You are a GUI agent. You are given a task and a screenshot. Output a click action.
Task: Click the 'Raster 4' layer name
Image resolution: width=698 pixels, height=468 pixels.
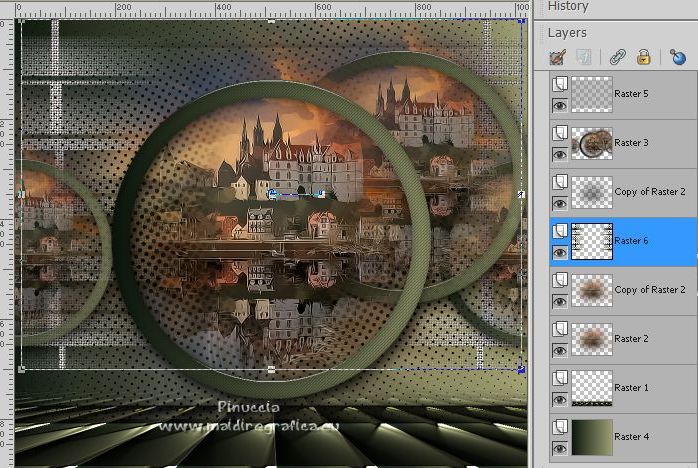pos(631,437)
